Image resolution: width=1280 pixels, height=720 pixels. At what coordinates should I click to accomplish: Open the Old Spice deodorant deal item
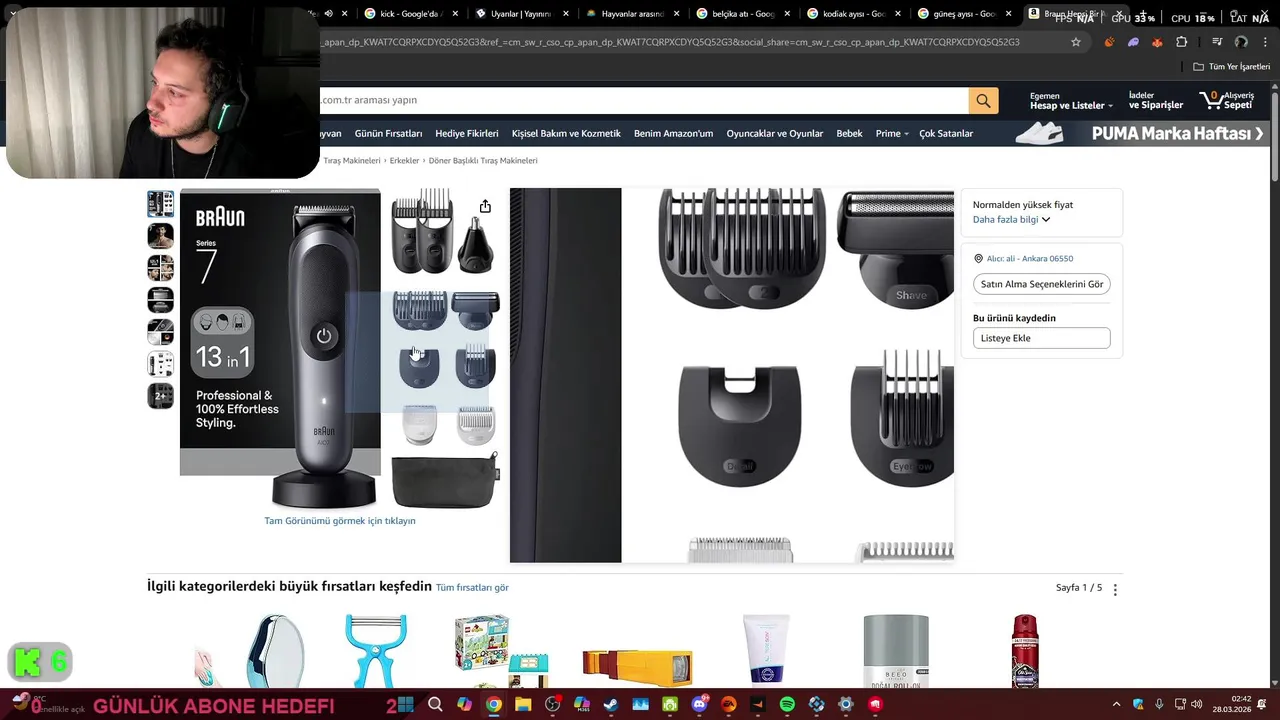[x=1025, y=652]
